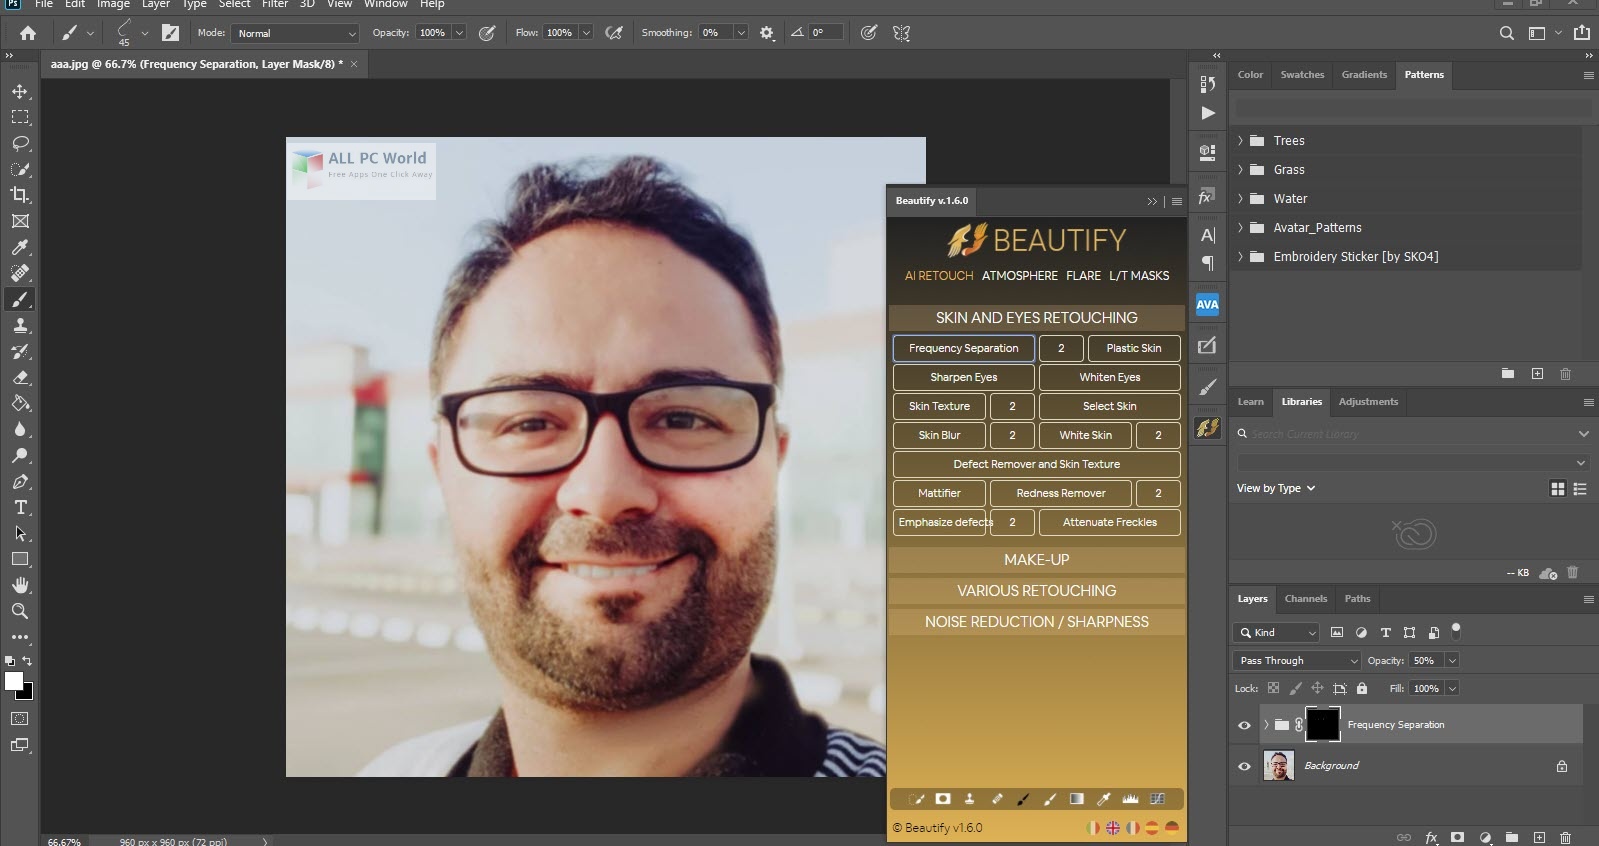Select the Crop tool
The width and height of the screenshot is (1599, 846).
tap(20, 195)
